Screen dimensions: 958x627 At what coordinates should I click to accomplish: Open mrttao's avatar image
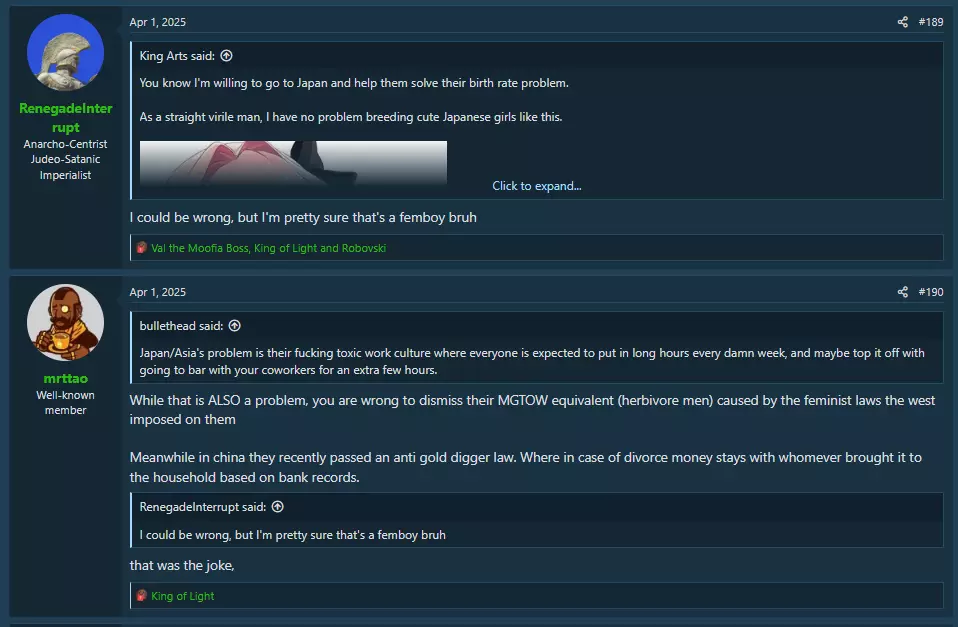(x=65, y=323)
